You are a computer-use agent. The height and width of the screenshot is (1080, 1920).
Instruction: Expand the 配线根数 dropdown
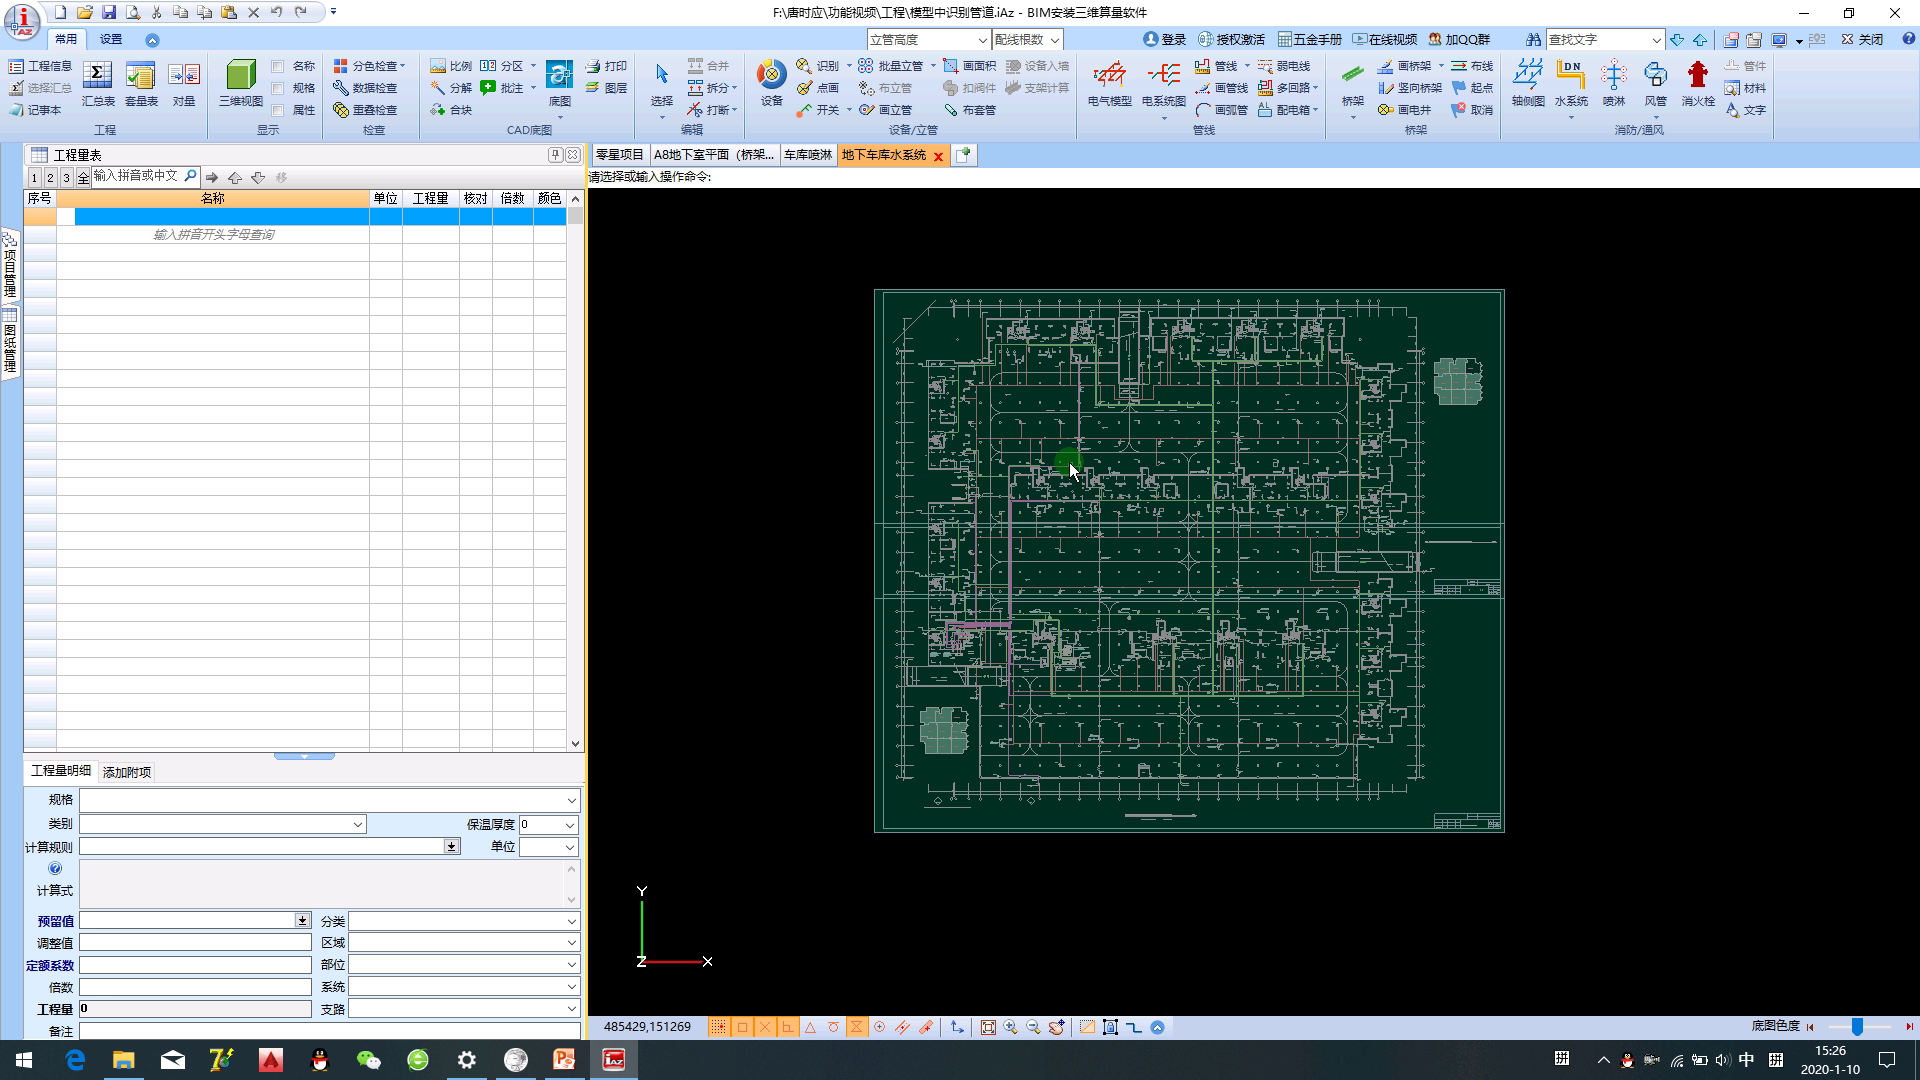point(1054,40)
